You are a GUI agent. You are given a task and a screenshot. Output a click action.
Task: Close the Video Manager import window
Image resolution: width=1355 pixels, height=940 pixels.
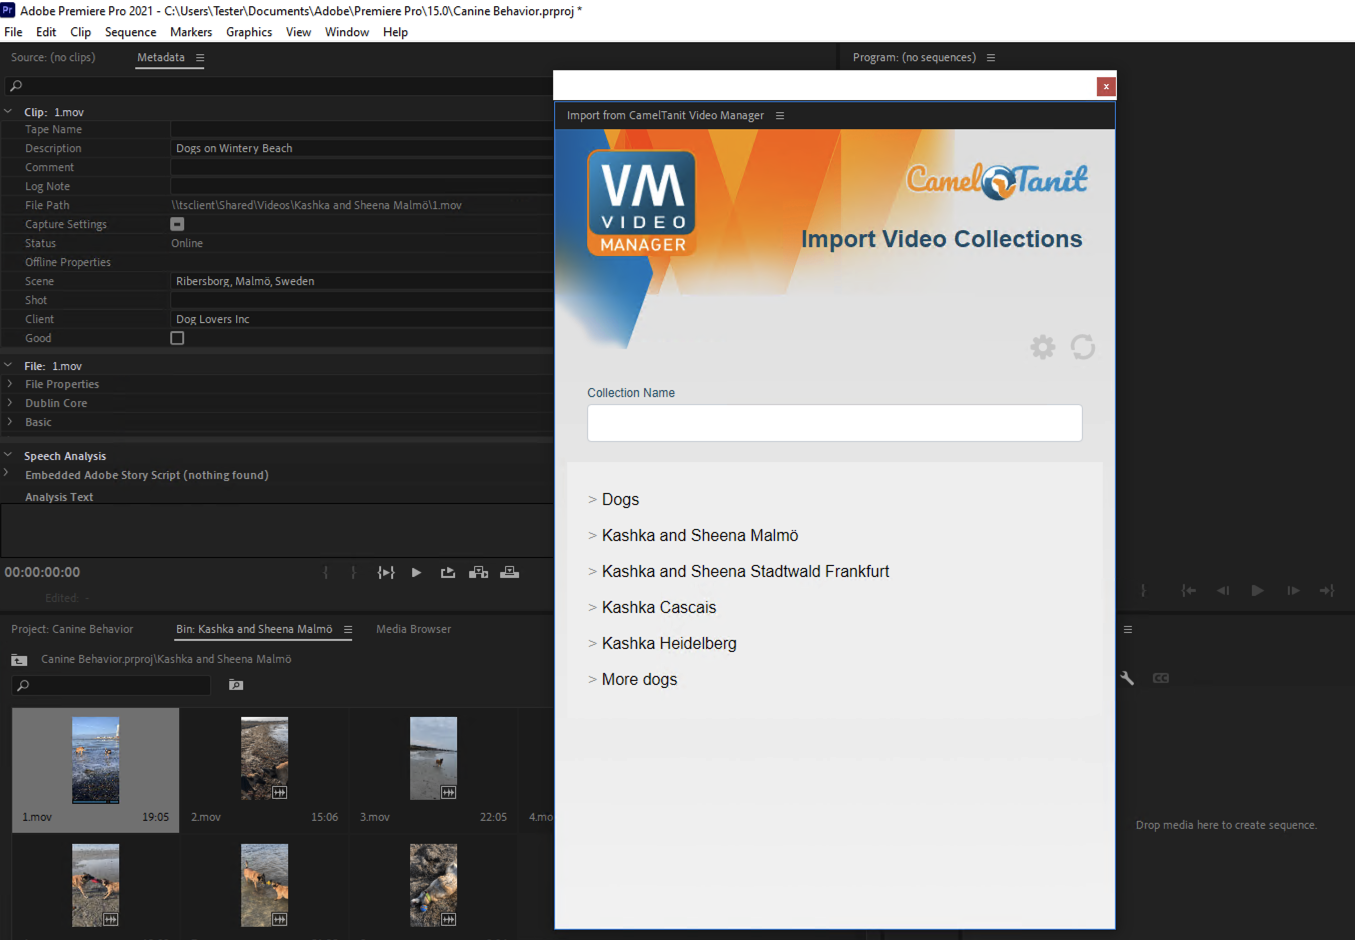coord(1106,87)
